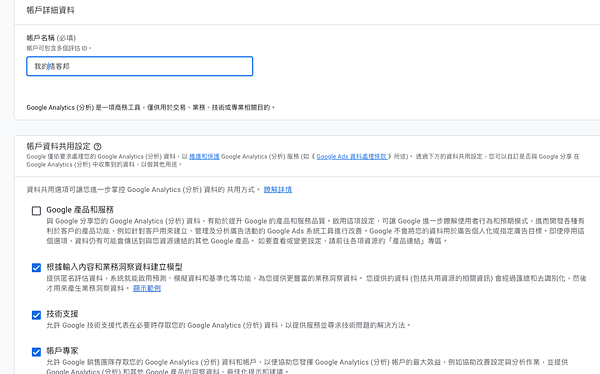The width and height of the screenshot is (600, 374).
Task: Select the 帳戶詳細資料 heading text
Action: click(51, 10)
